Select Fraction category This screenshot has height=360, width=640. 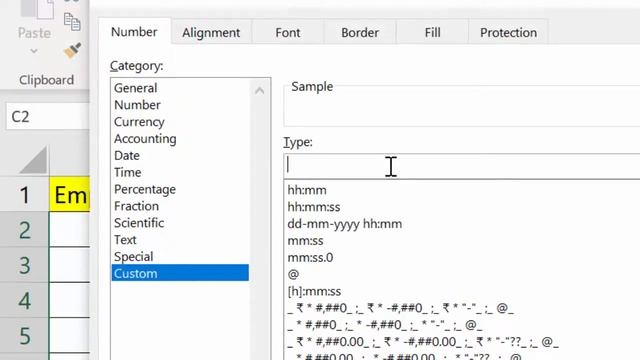coord(180,206)
